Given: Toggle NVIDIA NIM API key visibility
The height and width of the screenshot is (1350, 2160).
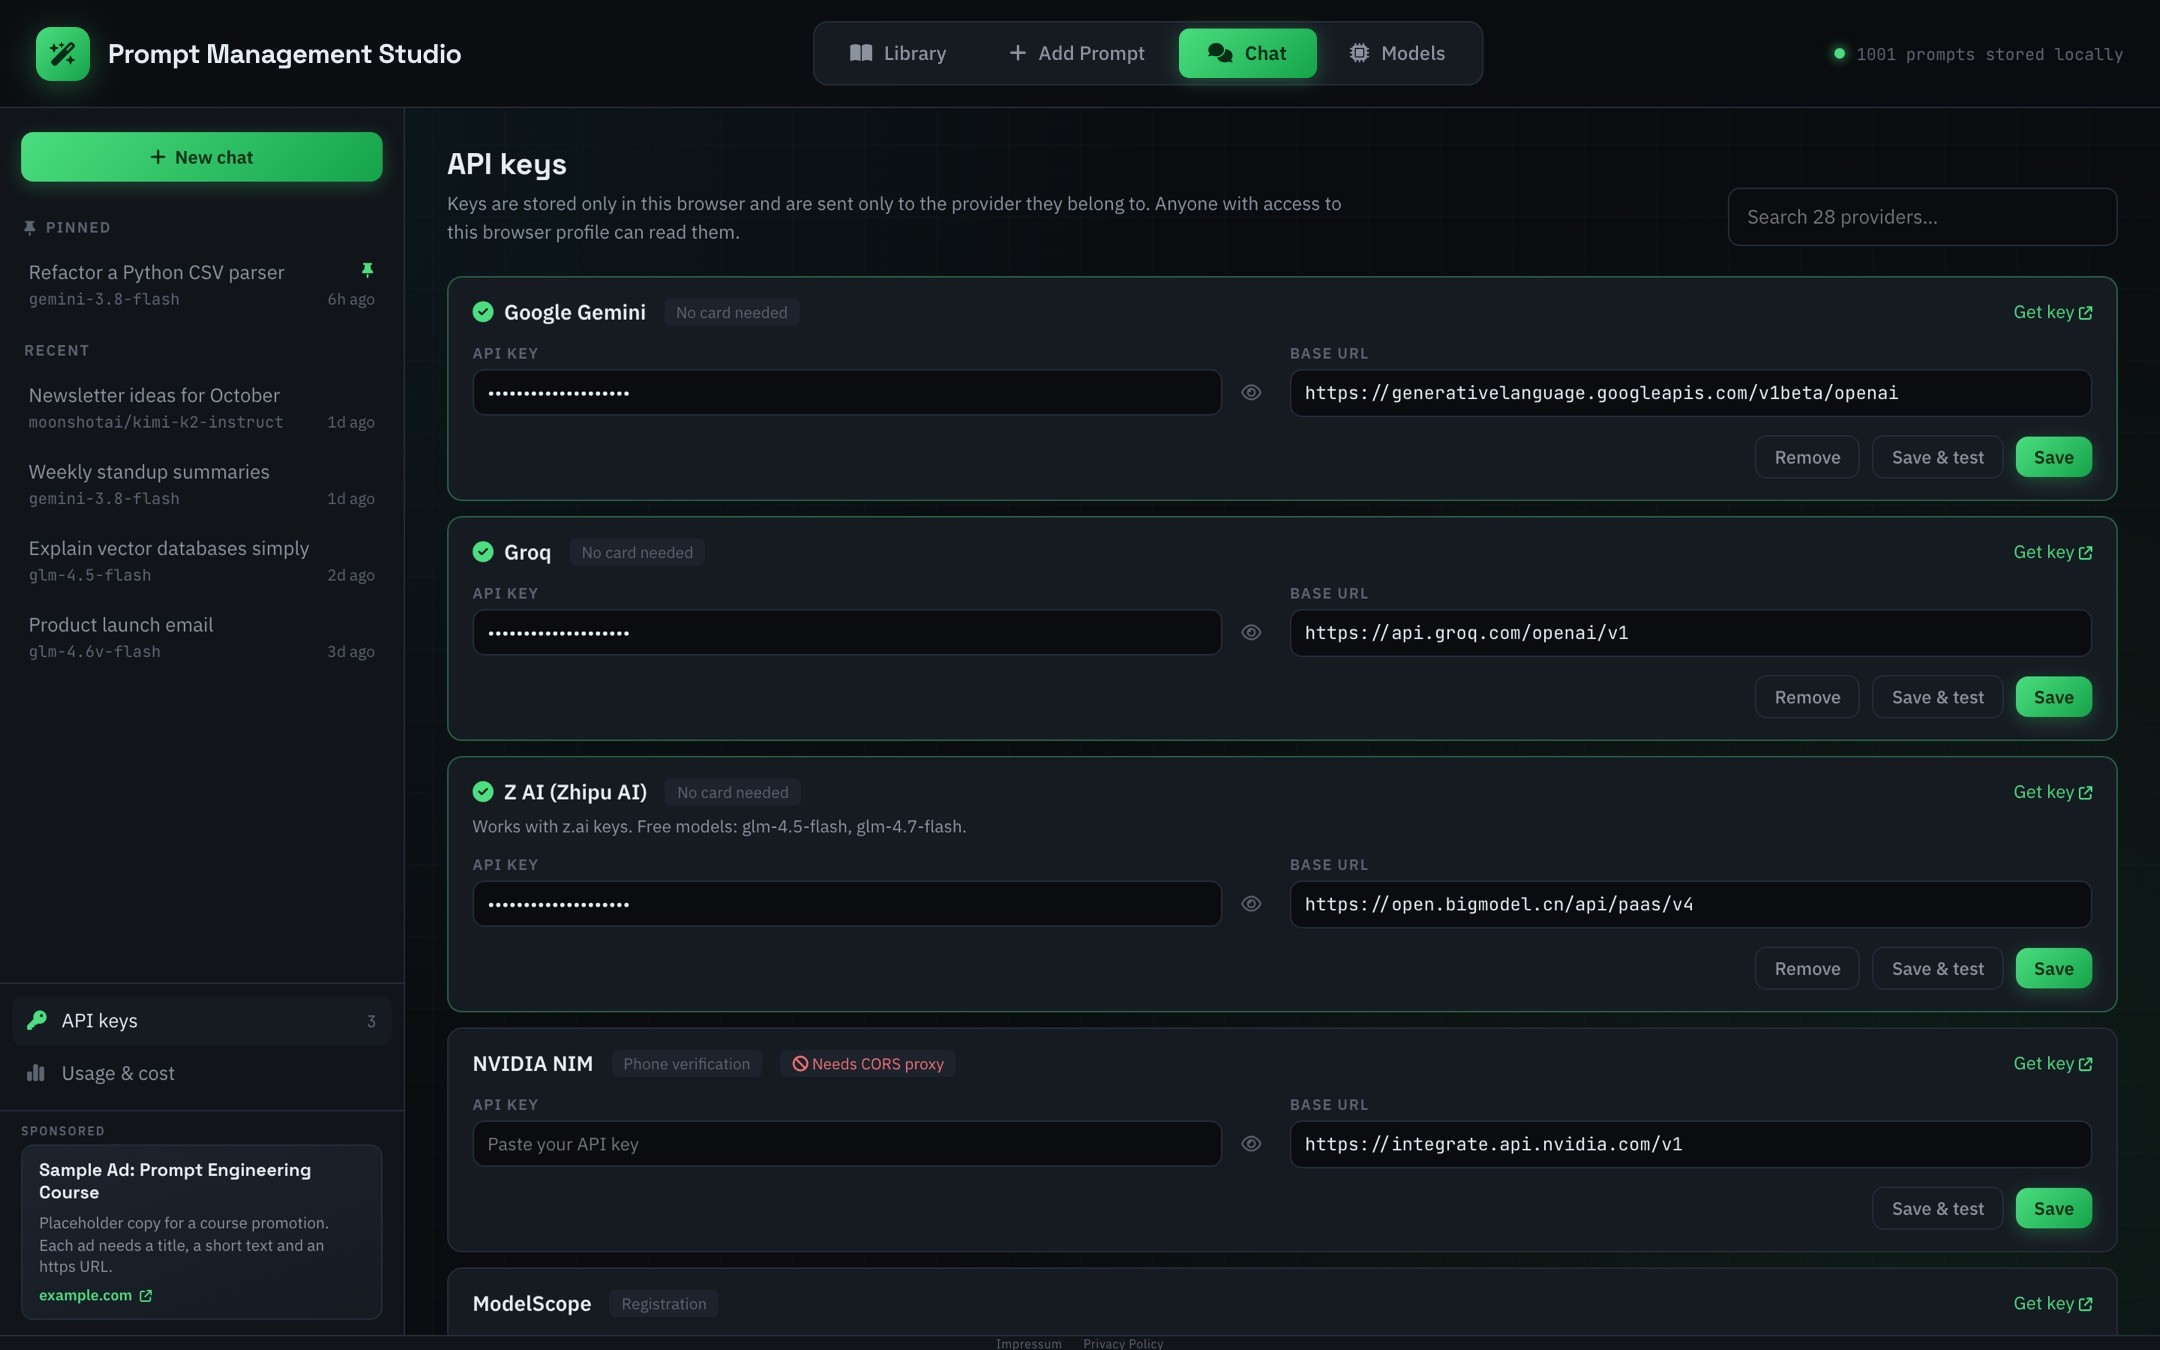Looking at the screenshot, I should tap(1251, 1144).
